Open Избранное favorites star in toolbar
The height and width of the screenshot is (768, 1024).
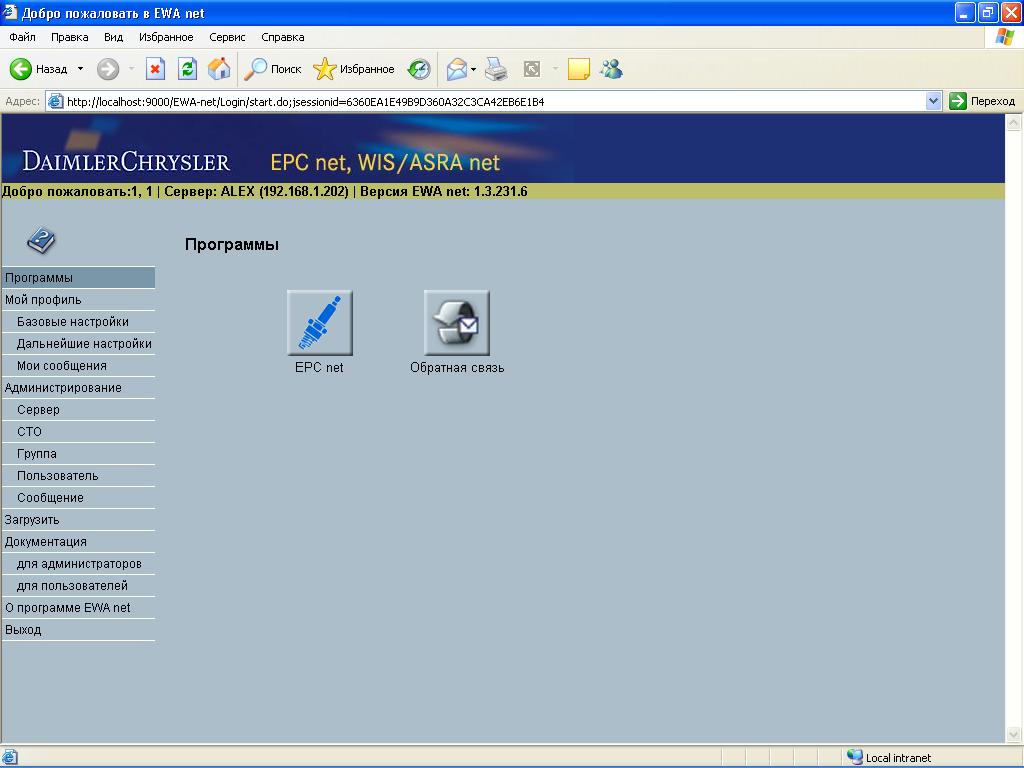354,69
